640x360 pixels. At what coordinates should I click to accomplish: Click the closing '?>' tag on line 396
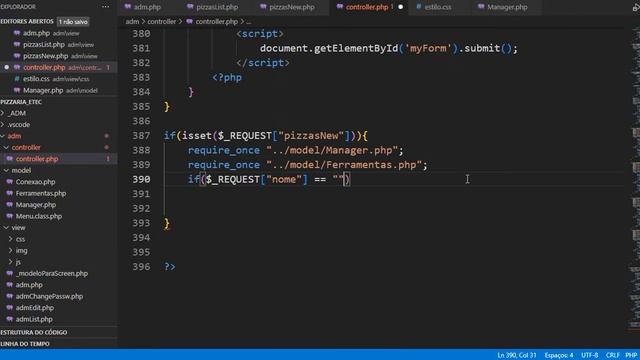click(170, 267)
